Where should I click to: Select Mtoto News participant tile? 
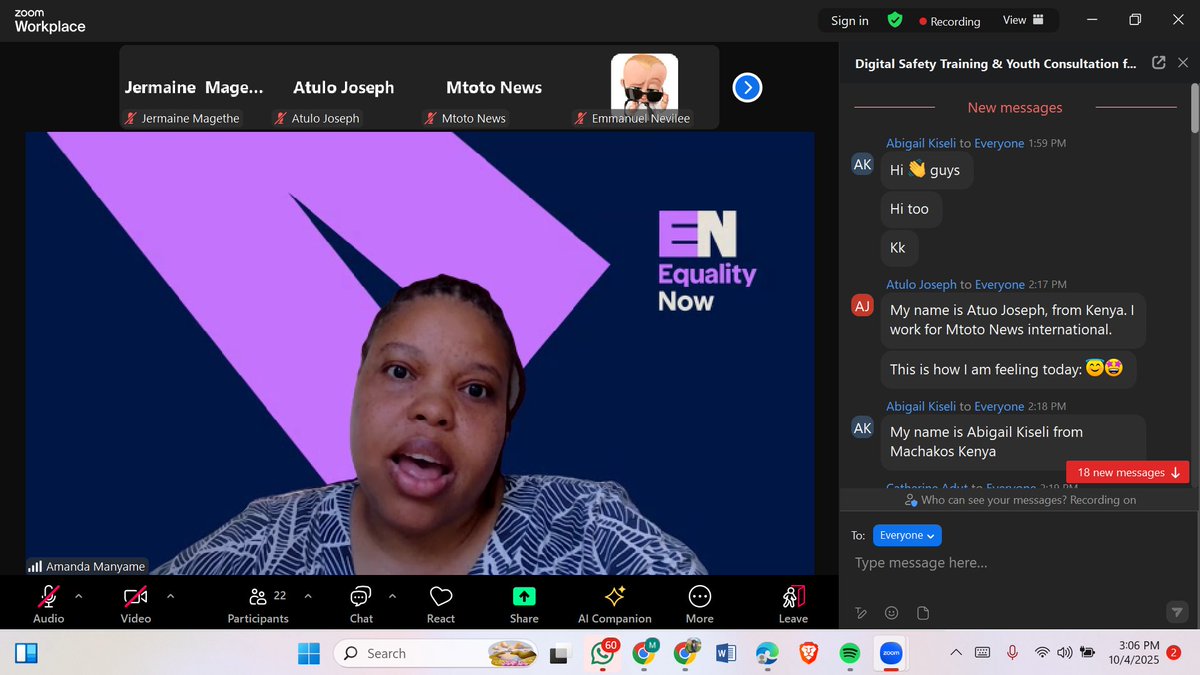pyautogui.click(x=494, y=88)
